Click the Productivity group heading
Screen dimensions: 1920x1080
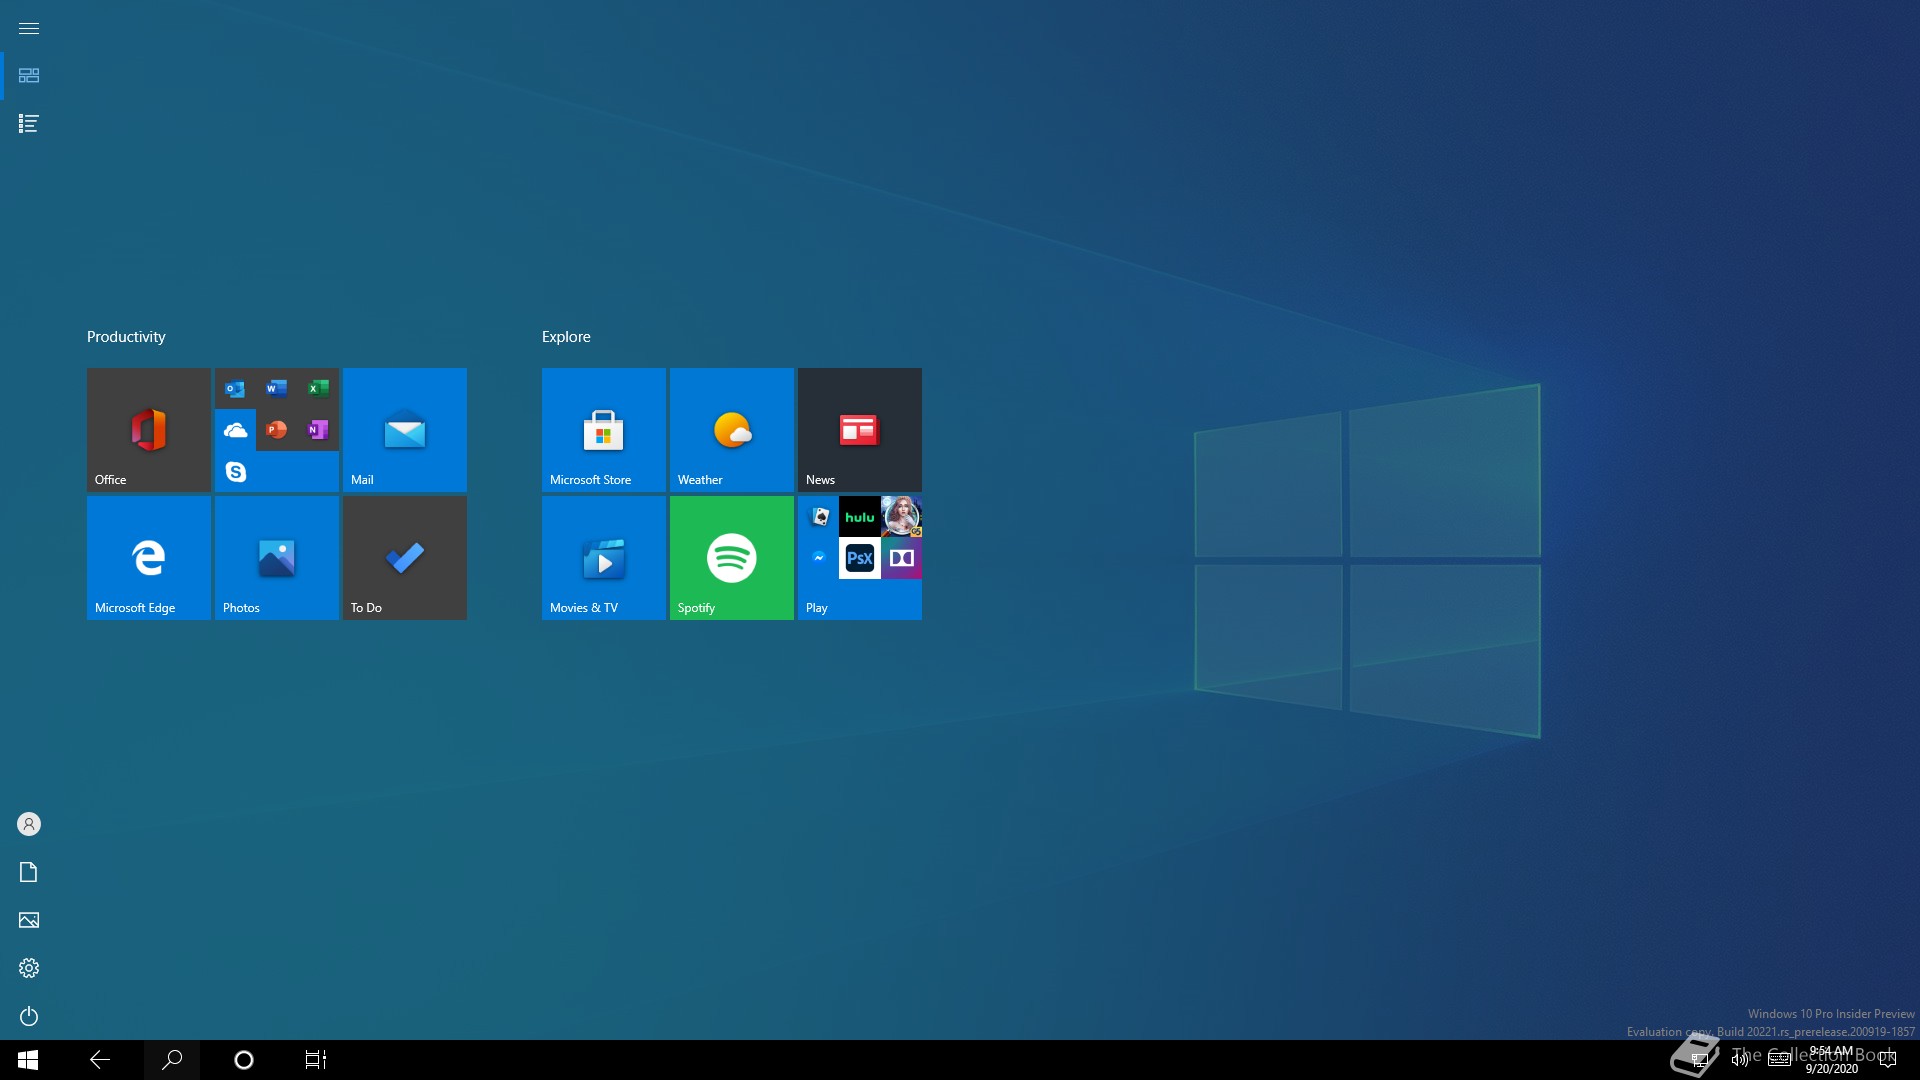point(126,337)
